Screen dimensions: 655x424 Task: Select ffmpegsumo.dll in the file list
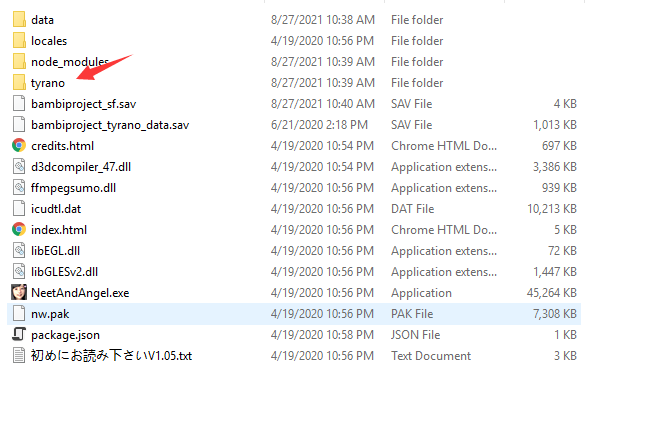(x=73, y=188)
